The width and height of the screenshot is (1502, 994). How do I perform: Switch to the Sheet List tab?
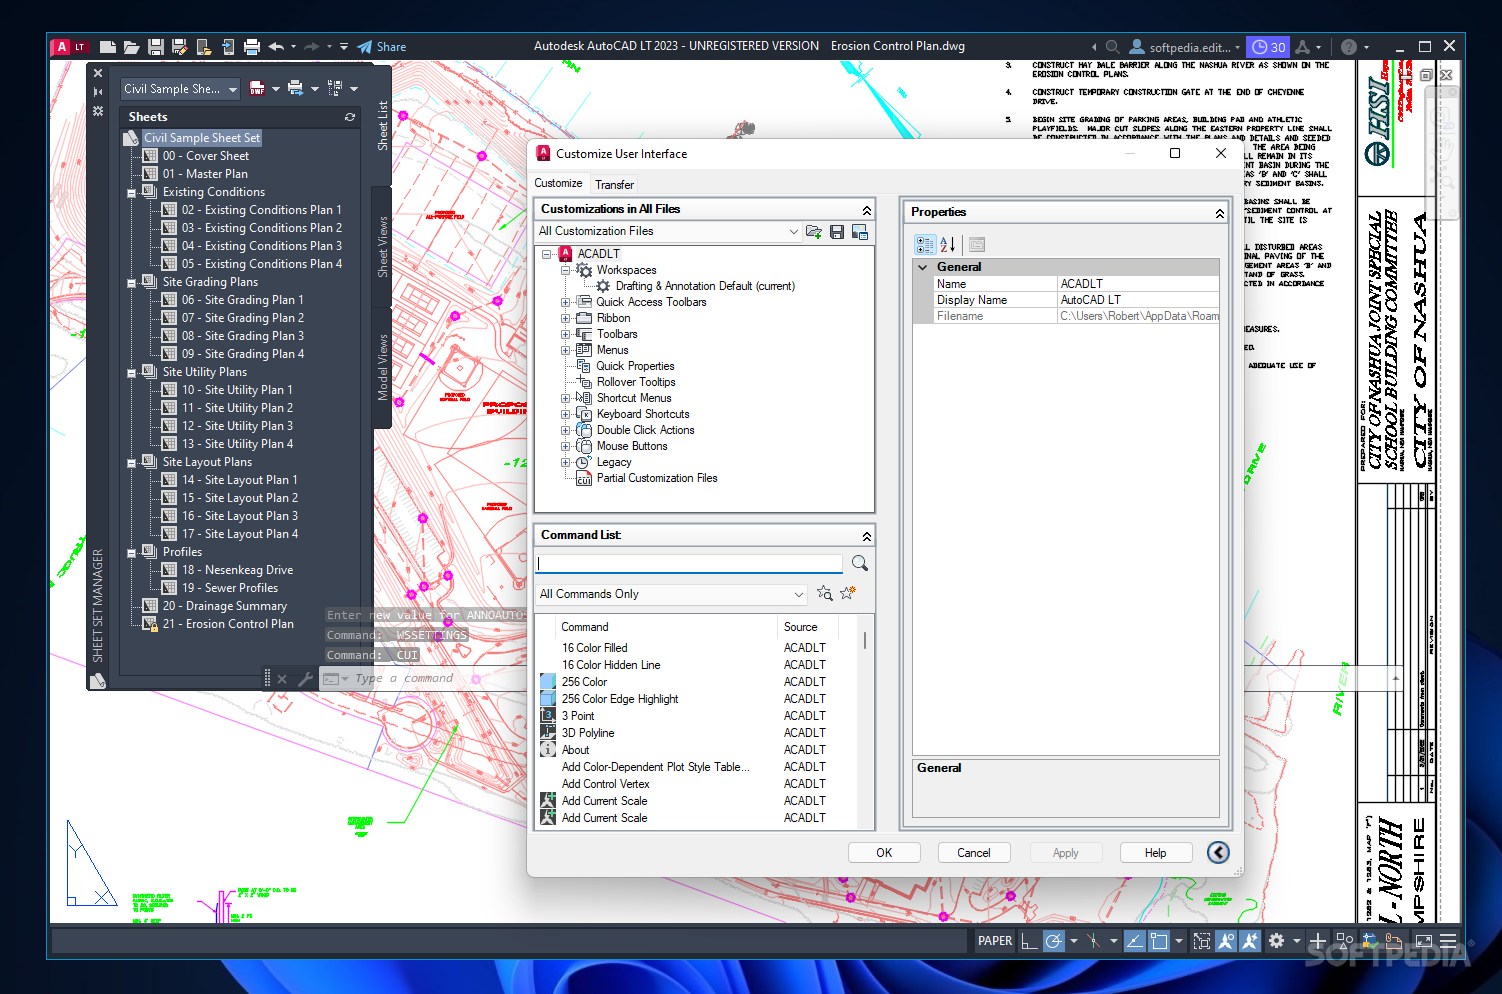tap(382, 124)
